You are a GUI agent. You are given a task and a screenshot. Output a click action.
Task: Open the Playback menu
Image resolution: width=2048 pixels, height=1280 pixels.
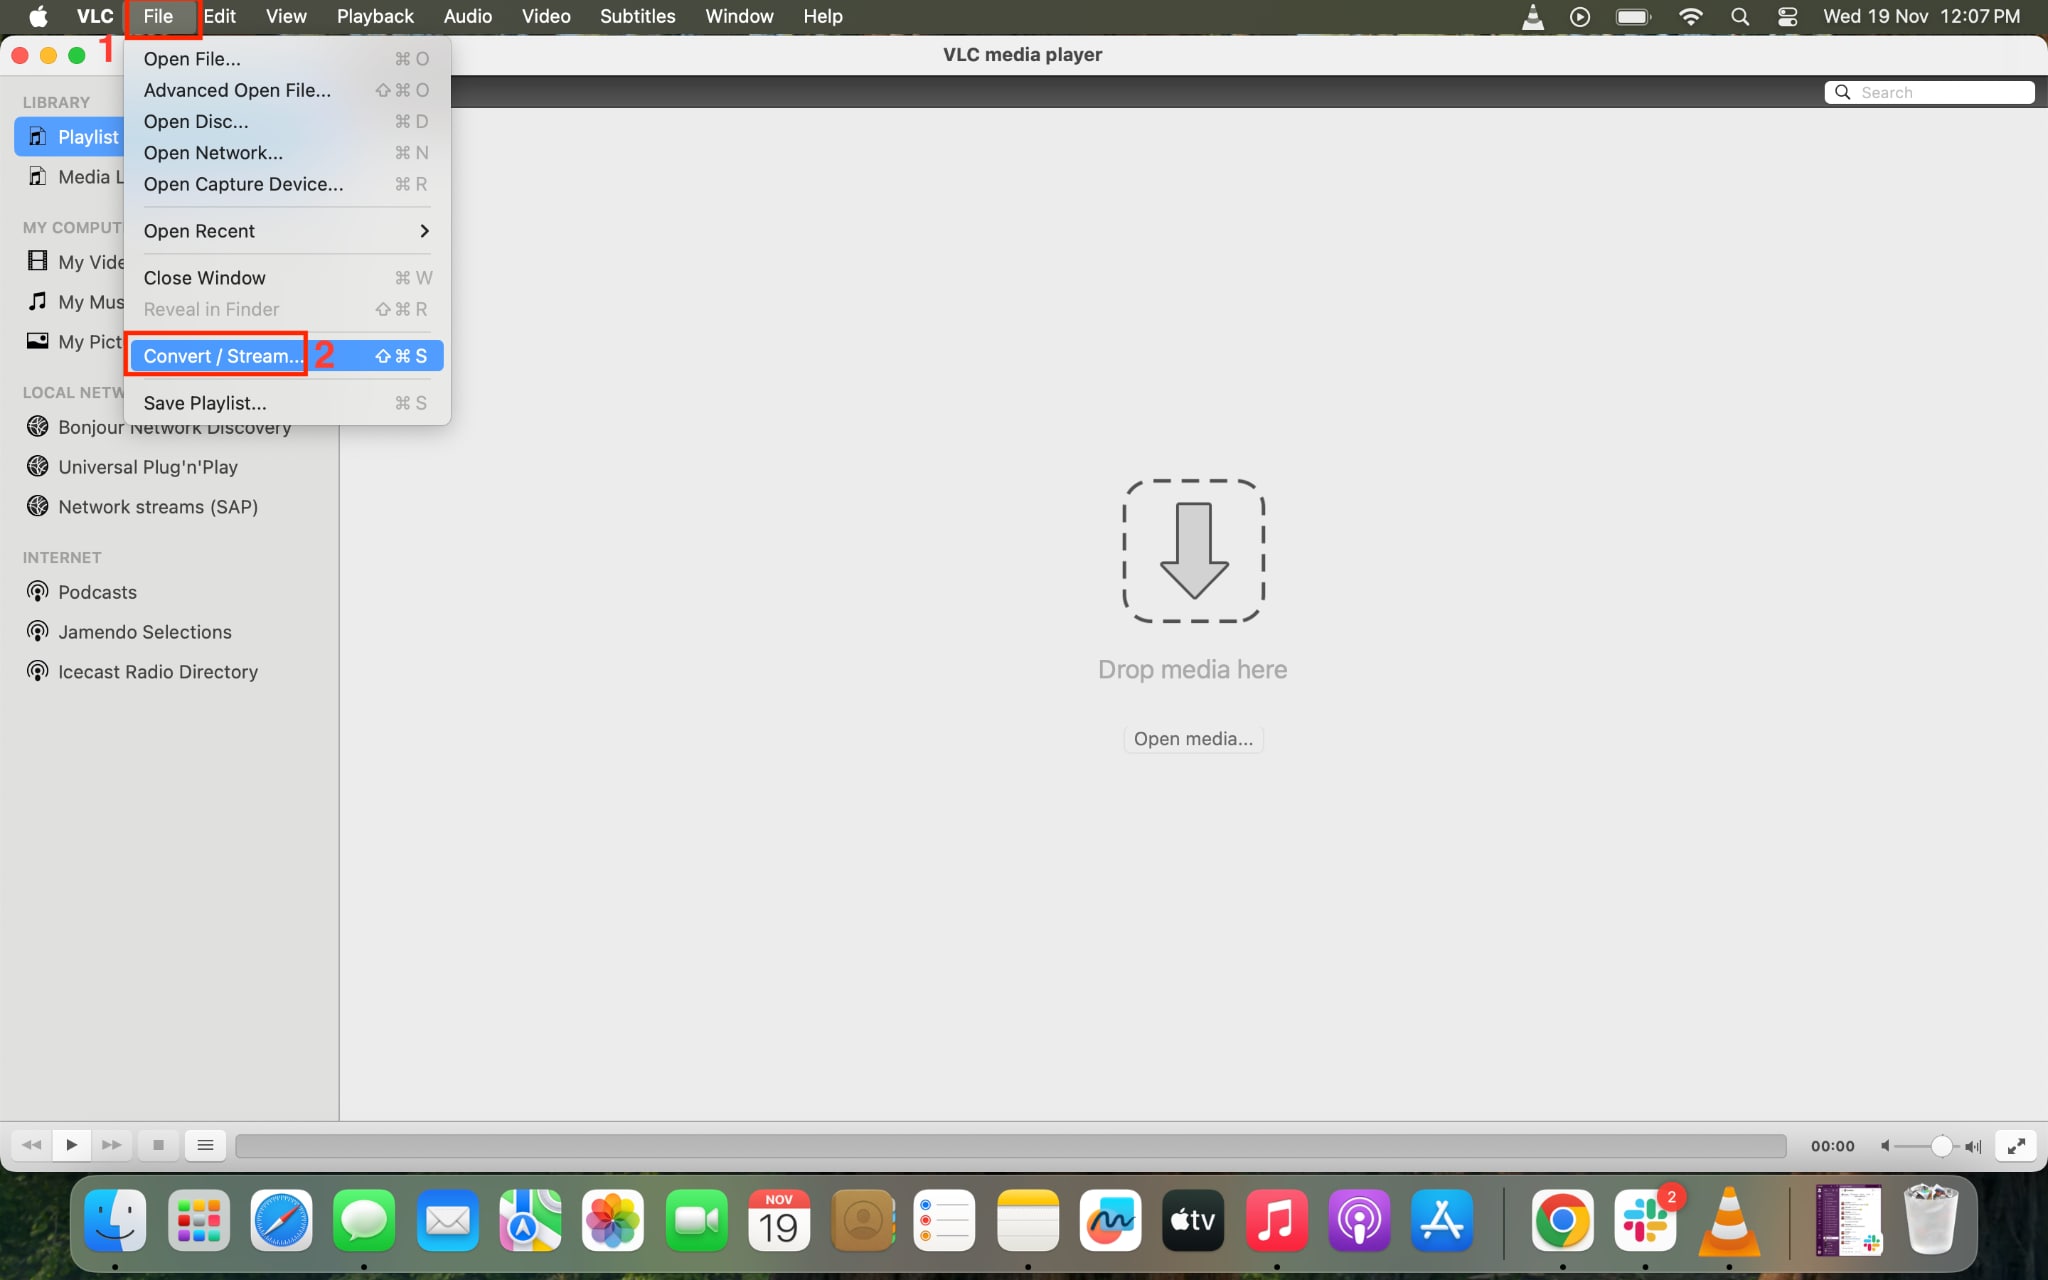tap(374, 16)
